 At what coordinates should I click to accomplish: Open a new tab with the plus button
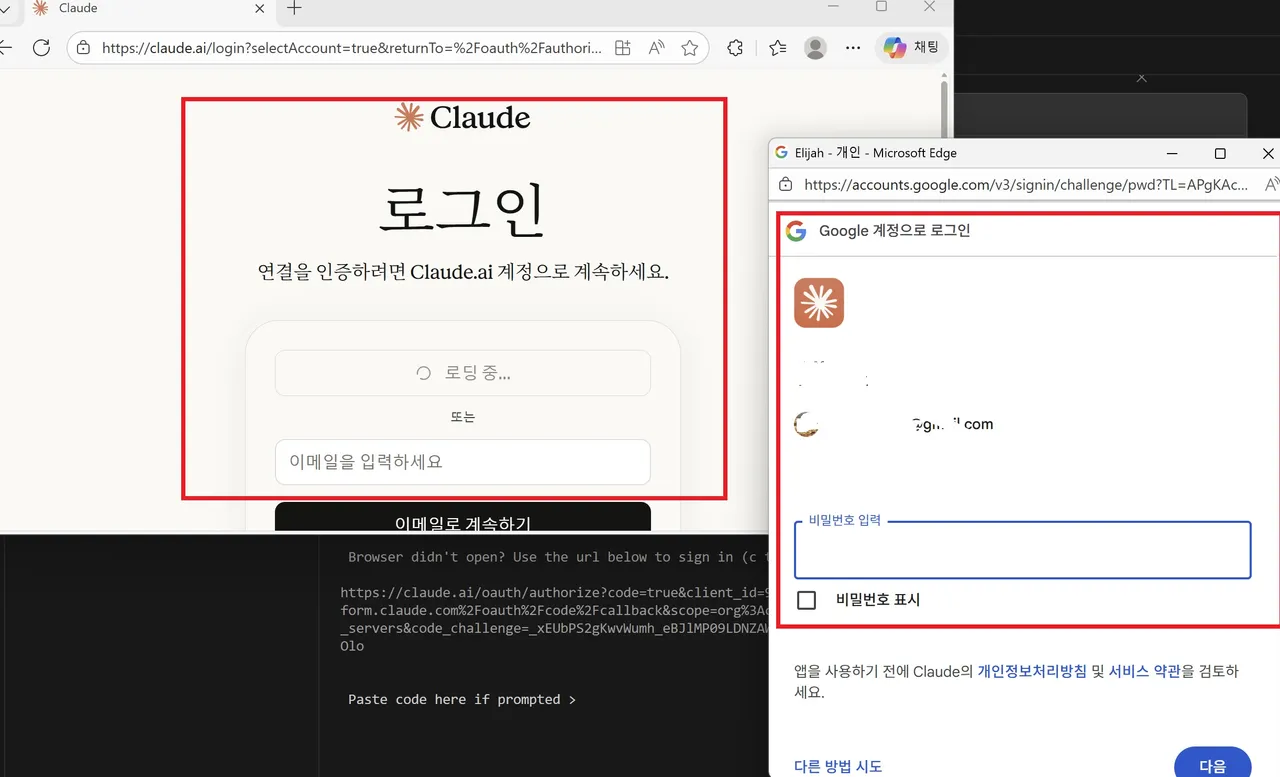(x=293, y=10)
